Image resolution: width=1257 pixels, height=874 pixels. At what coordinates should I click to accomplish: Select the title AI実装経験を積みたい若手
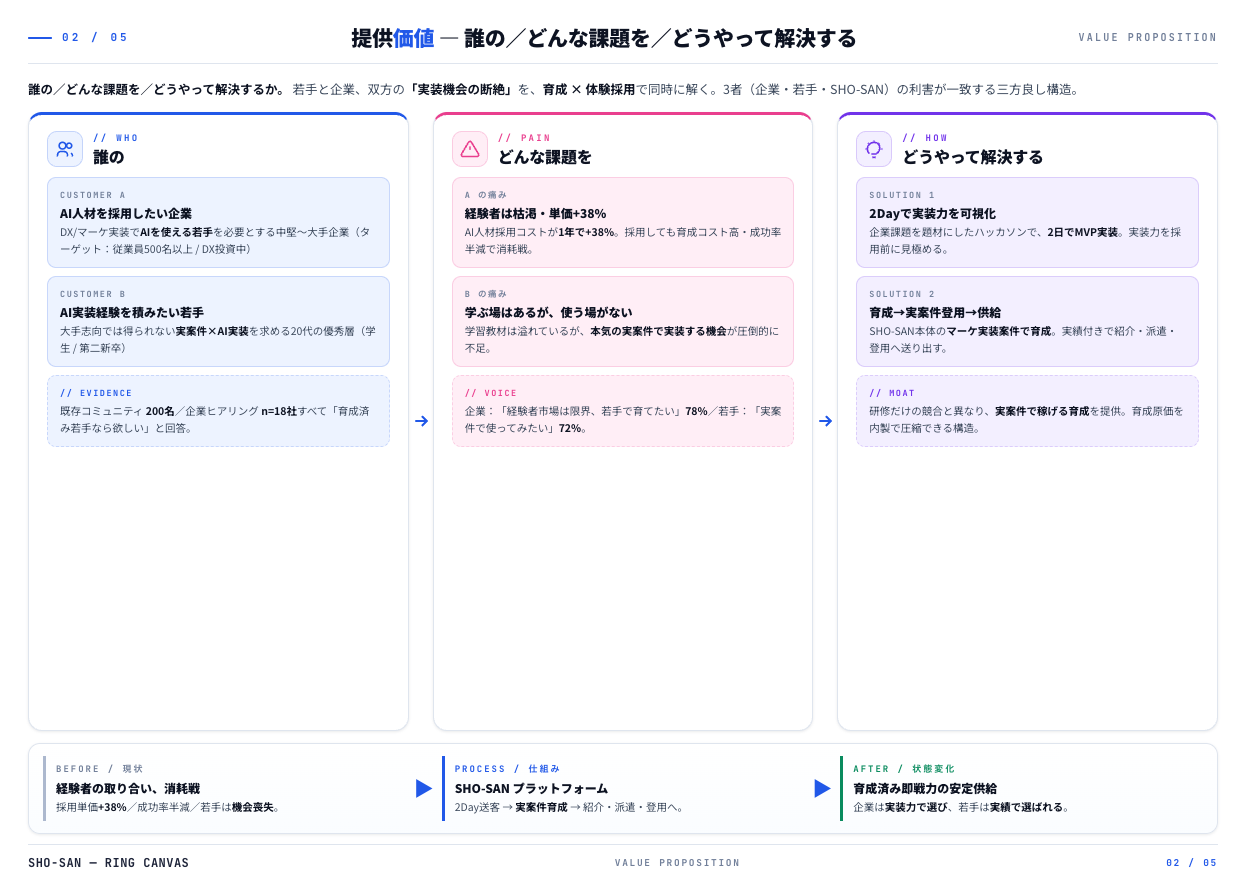(132, 312)
